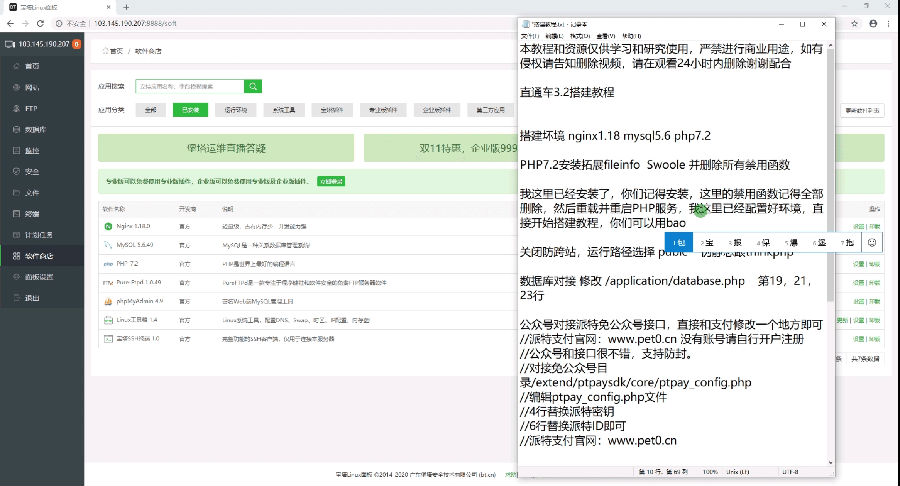
Task: Select the 第三方应用 category filter
Action: [491, 110]
